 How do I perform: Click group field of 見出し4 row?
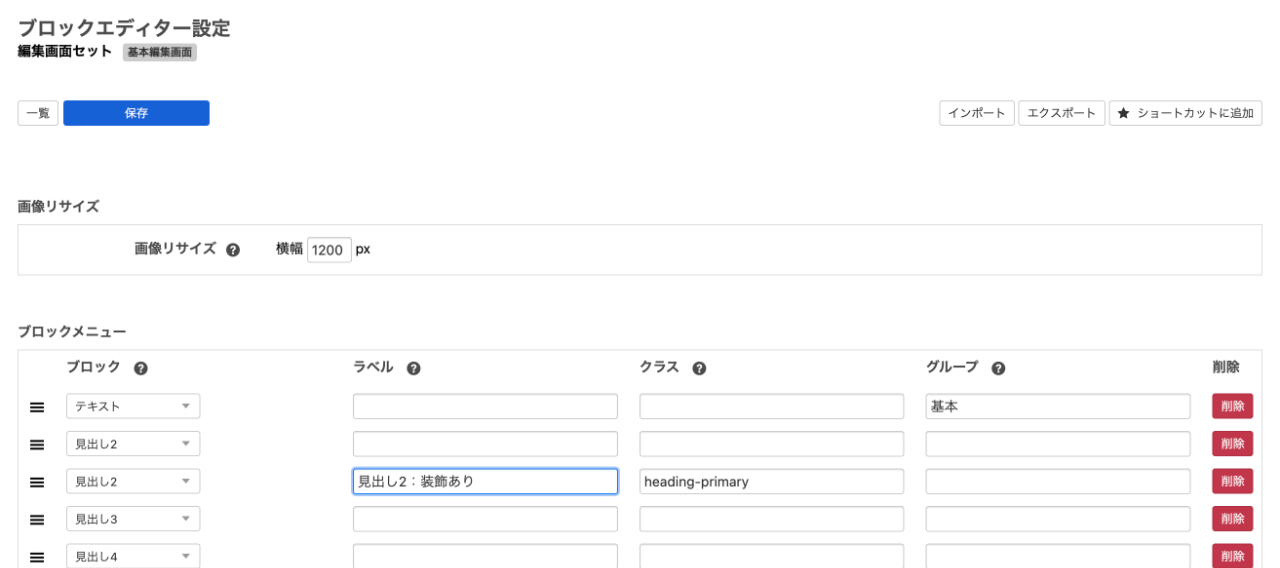1058,556
